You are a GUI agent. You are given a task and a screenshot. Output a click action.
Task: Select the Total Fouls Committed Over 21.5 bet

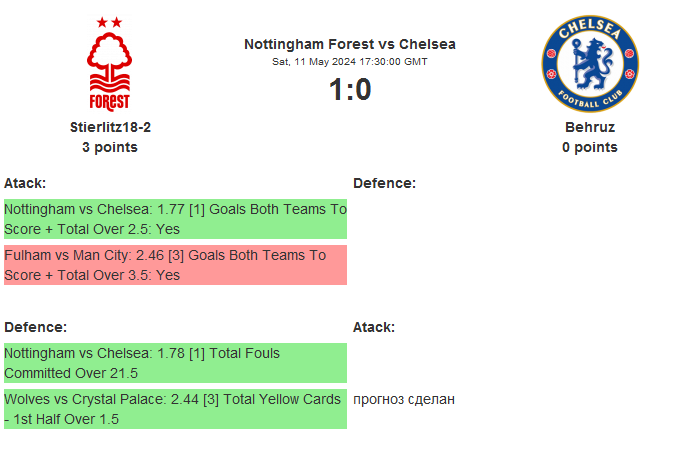click(x=175, y=363)
